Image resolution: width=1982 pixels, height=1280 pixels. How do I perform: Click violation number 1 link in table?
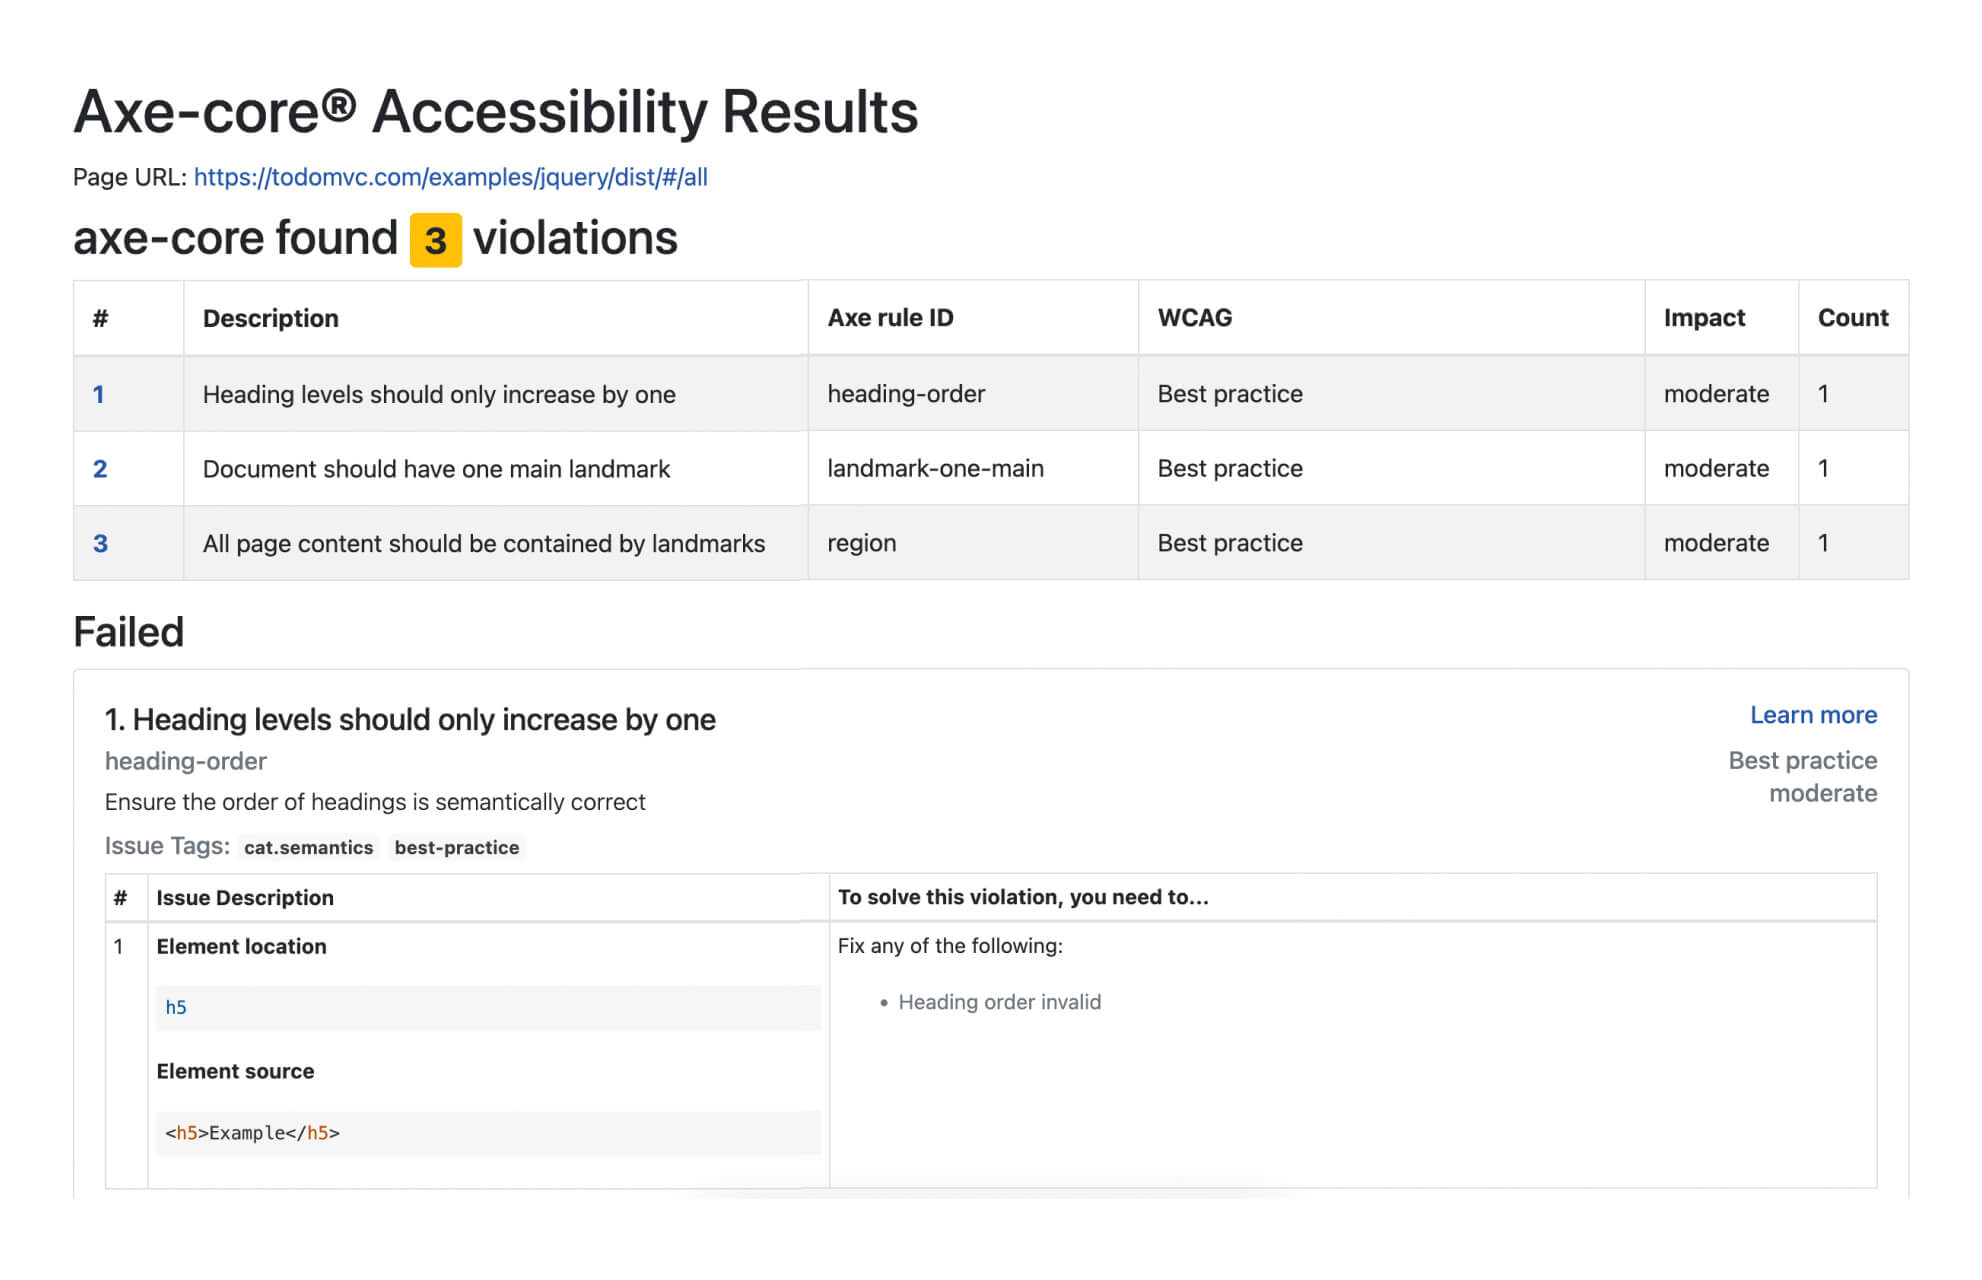[99, 394]
